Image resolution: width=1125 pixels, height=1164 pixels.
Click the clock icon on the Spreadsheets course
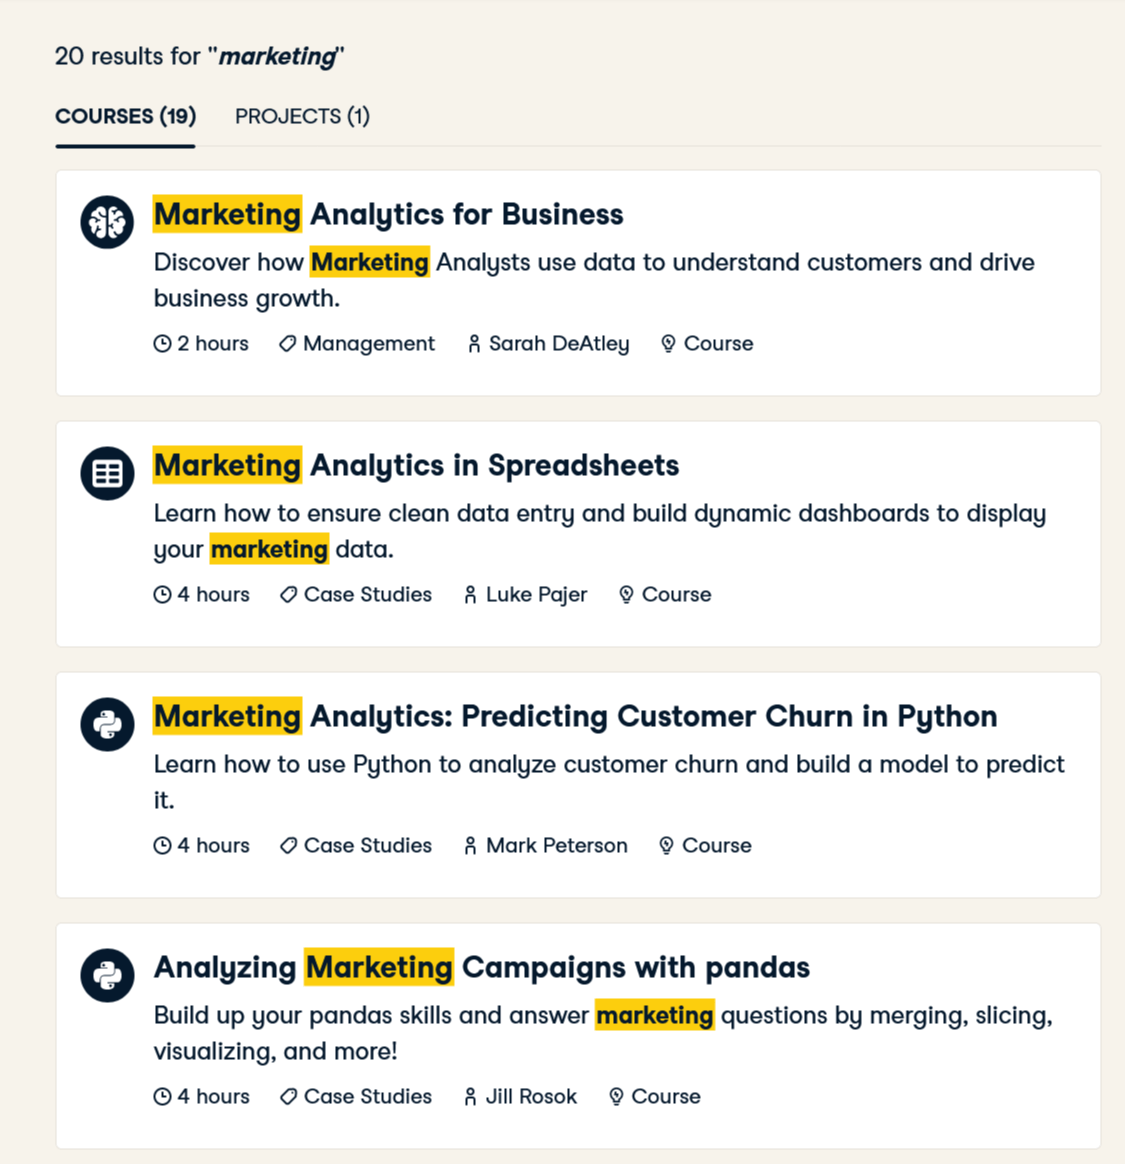[x=163, y=594]
